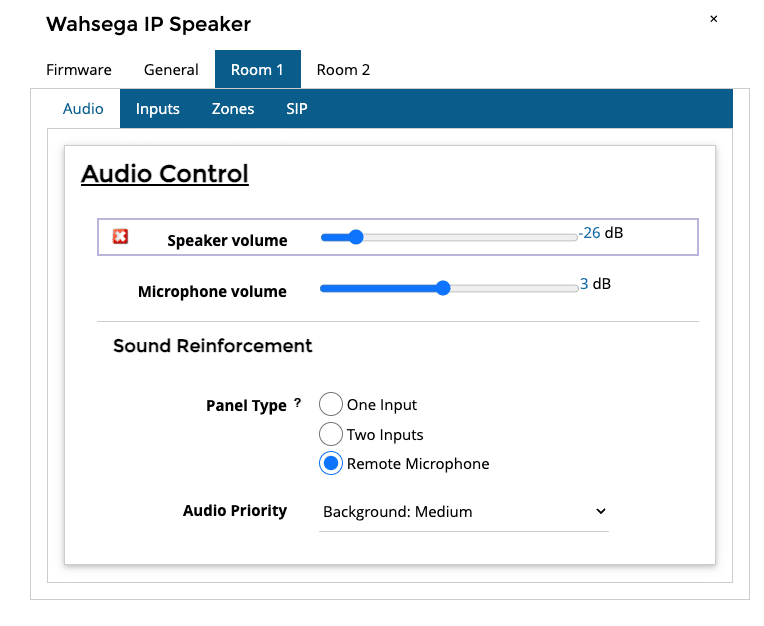Select the One Input panel type
Viewport: 764px width, 626px height.
coord(331,404)
